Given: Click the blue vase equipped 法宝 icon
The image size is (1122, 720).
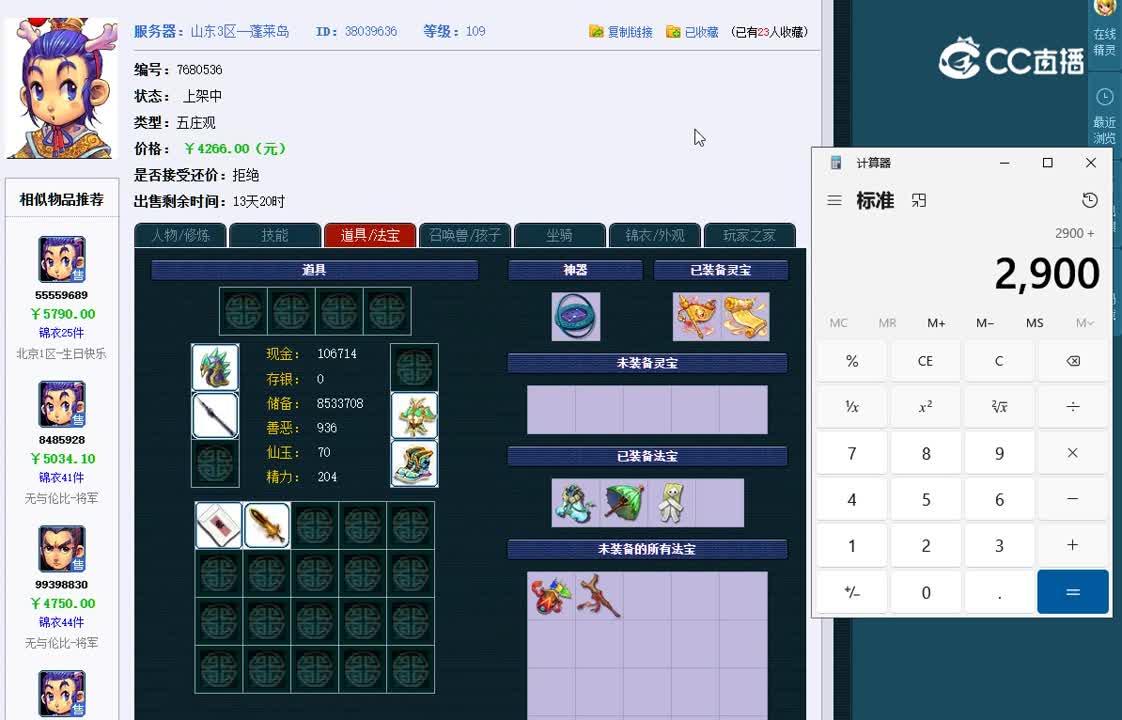Looking at the screenshot, I should point(575,502).
